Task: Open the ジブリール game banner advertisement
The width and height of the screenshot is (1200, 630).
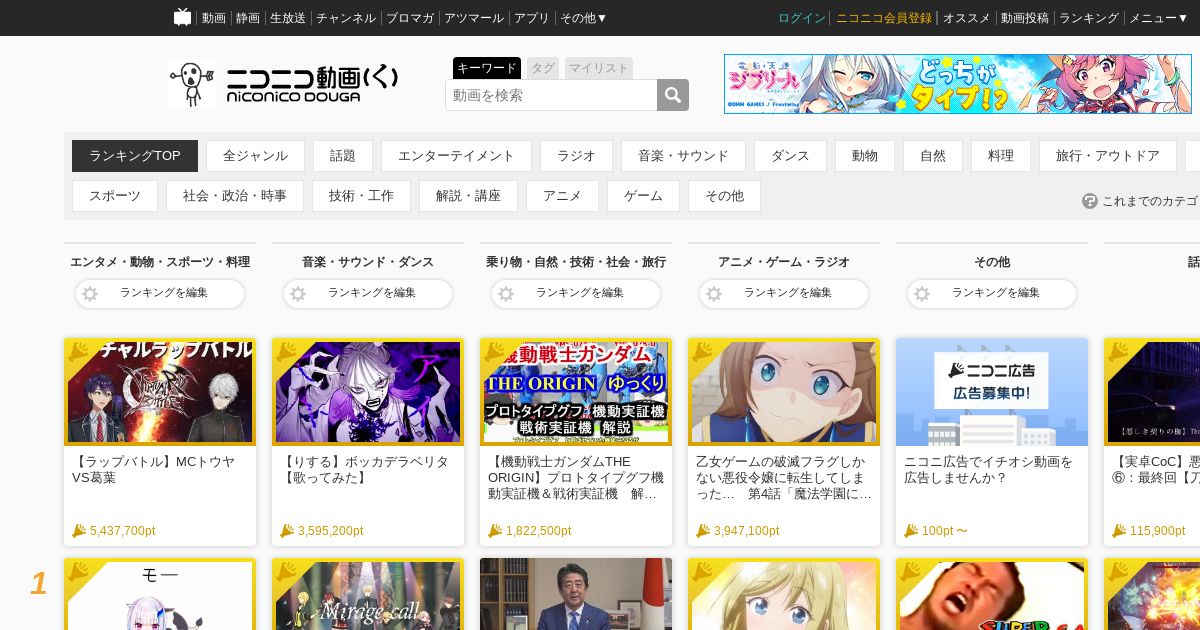Action: pos(958,84)
